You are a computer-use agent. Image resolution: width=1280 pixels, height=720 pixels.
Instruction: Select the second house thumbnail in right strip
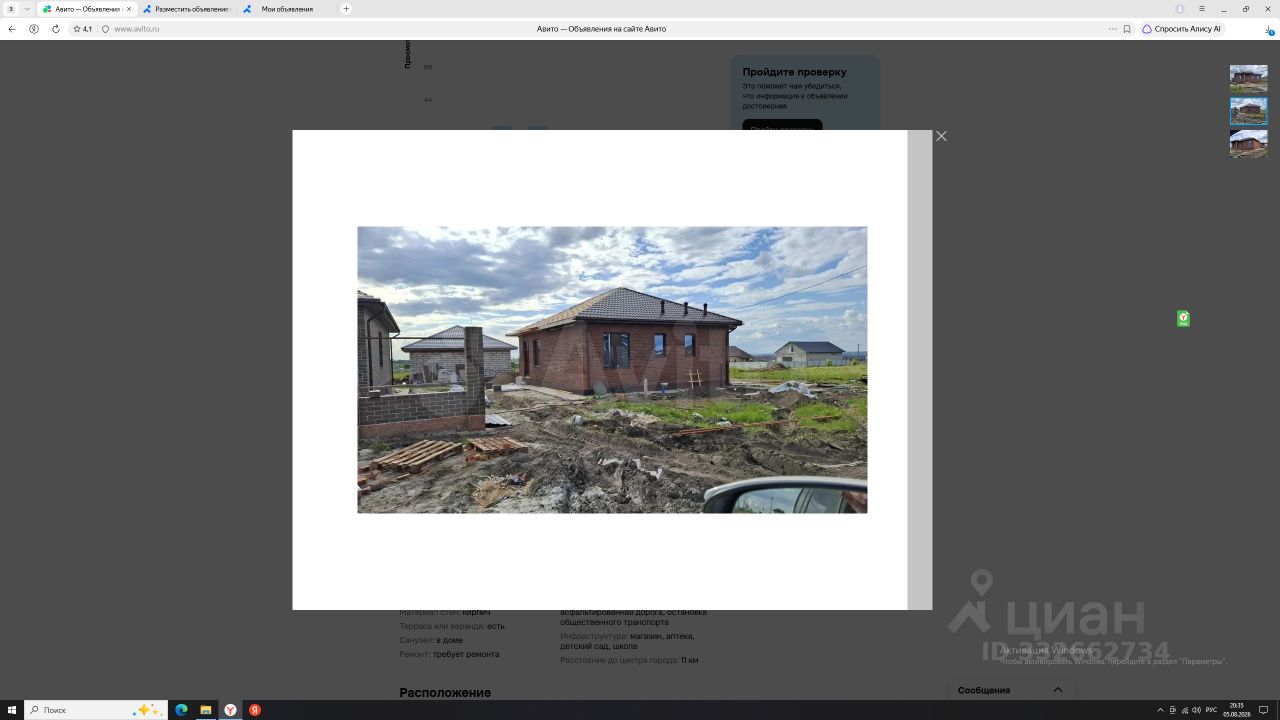point(1248,110)
